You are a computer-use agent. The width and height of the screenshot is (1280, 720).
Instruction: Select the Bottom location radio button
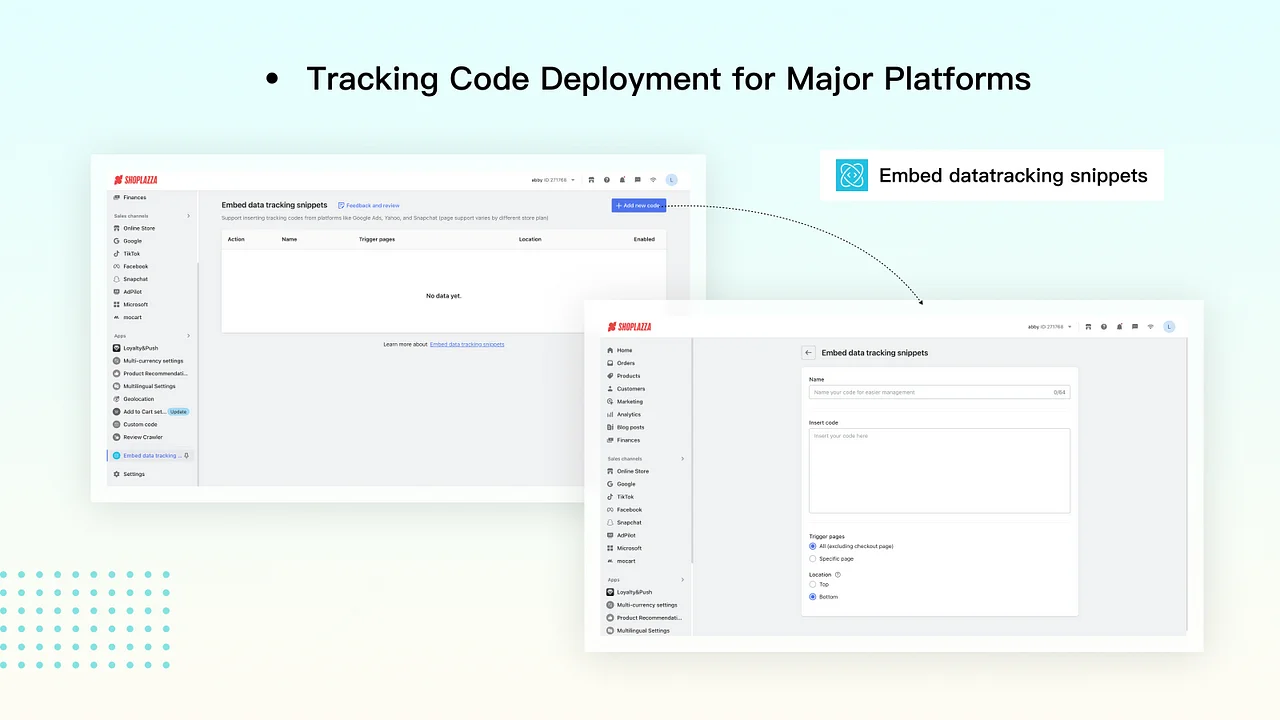click(813, 597)
